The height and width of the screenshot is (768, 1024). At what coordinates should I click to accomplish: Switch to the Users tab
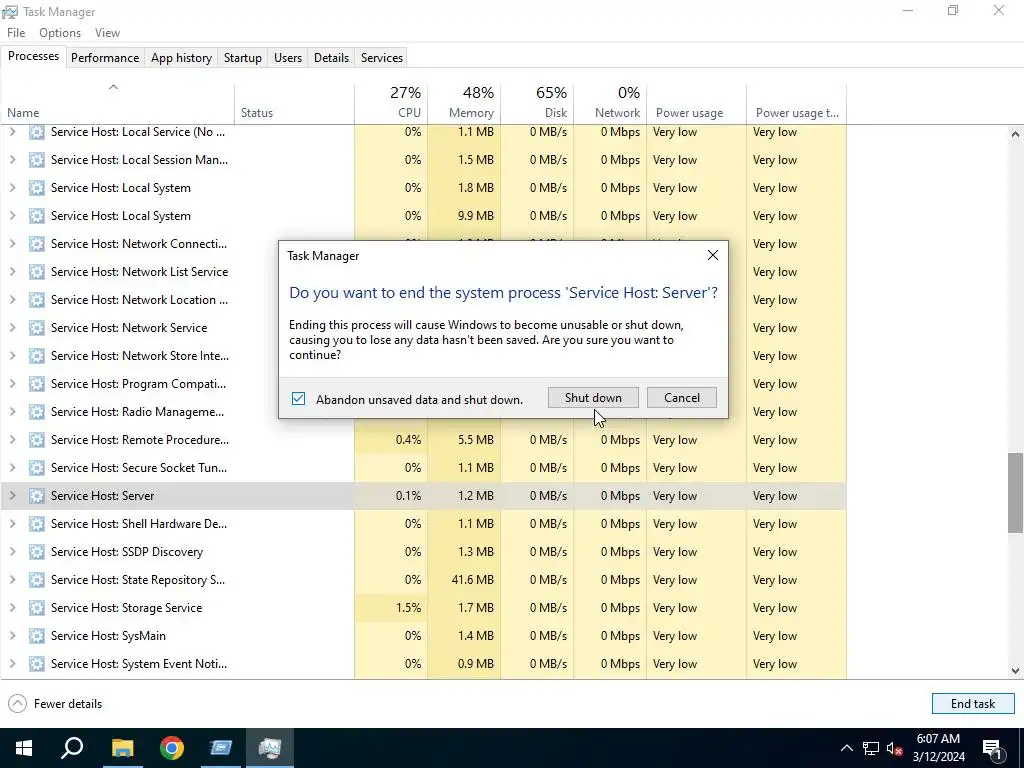(x=288, y=57)
